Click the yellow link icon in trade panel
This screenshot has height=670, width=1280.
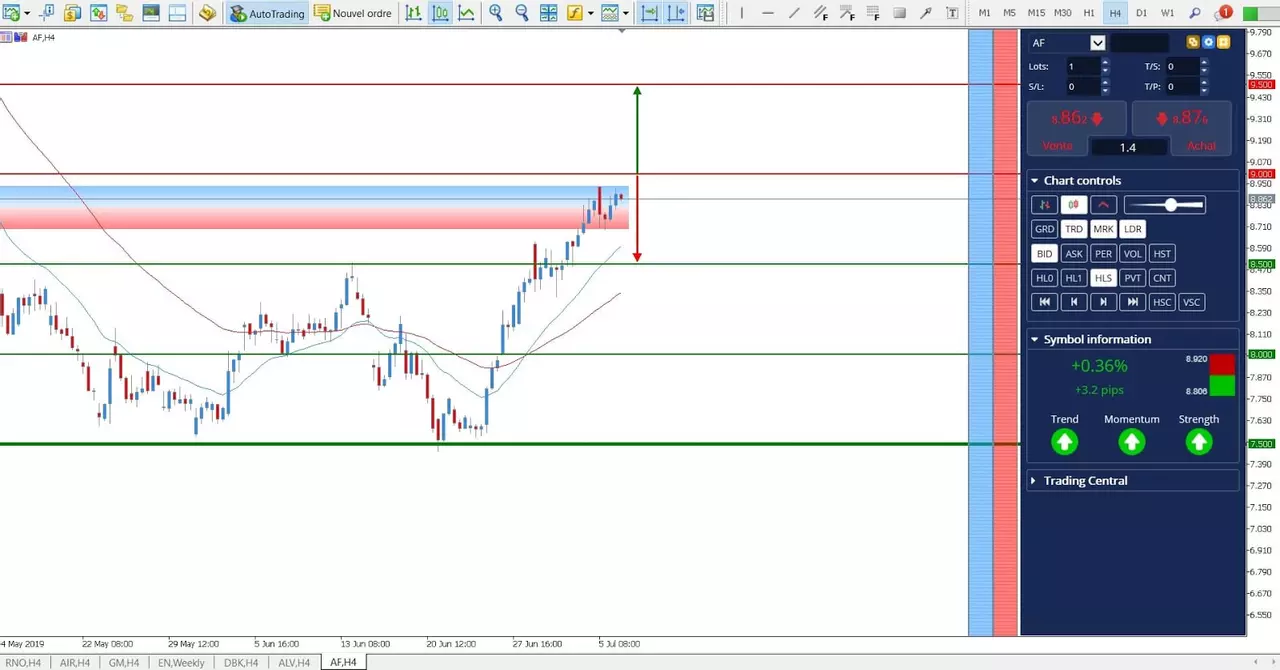pos(1192,42)
